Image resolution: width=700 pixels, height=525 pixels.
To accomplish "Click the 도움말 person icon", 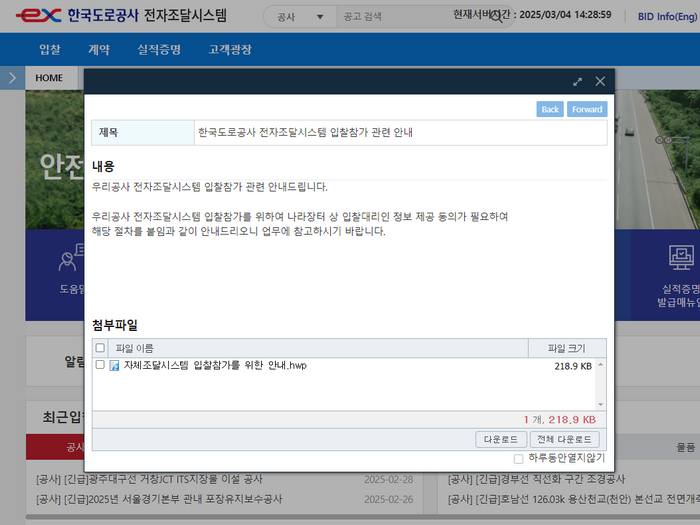I will 68,261.
